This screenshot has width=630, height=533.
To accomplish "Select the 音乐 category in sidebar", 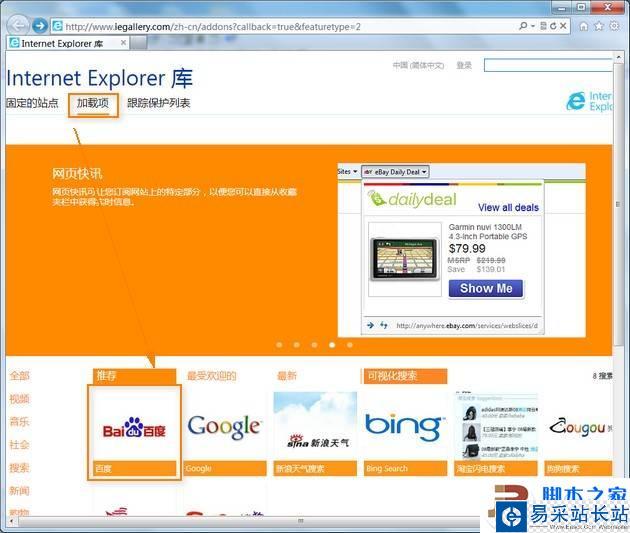I will coord(19,422).
